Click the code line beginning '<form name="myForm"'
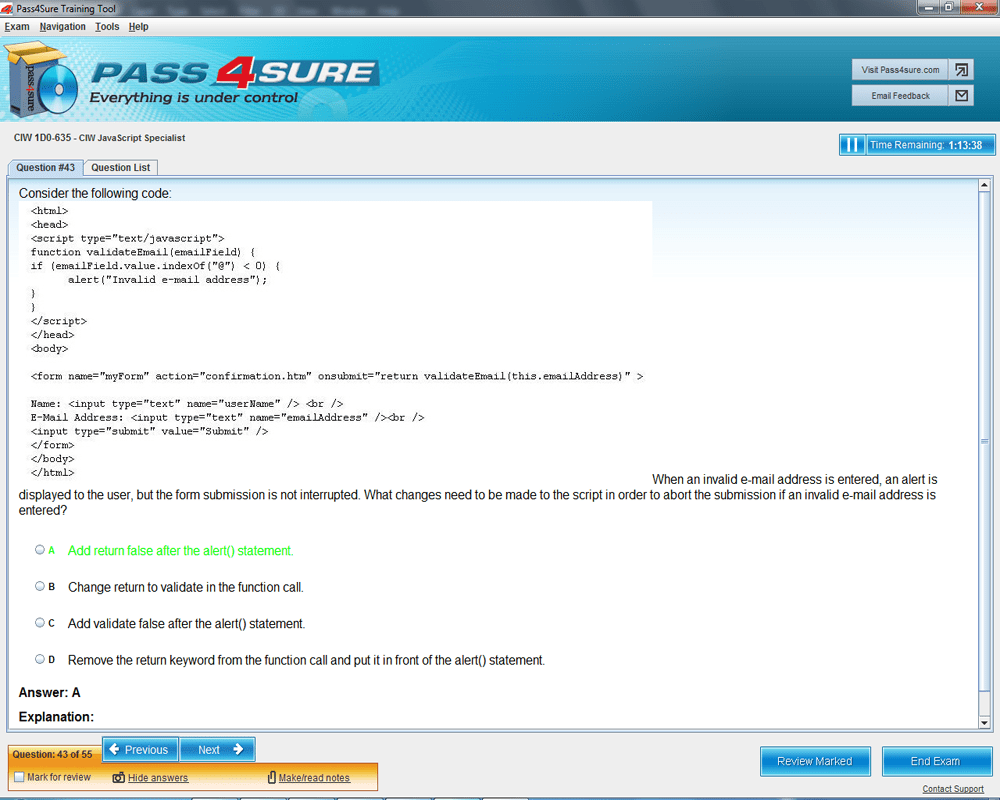Viewport: 1000px width, 800px height. coord(337,376)
